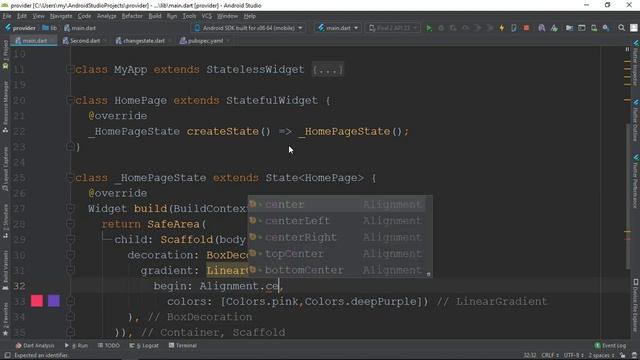The width and height of the screenshot is (640, 360).
Task: Open the Tools menu
Action: 189,16
